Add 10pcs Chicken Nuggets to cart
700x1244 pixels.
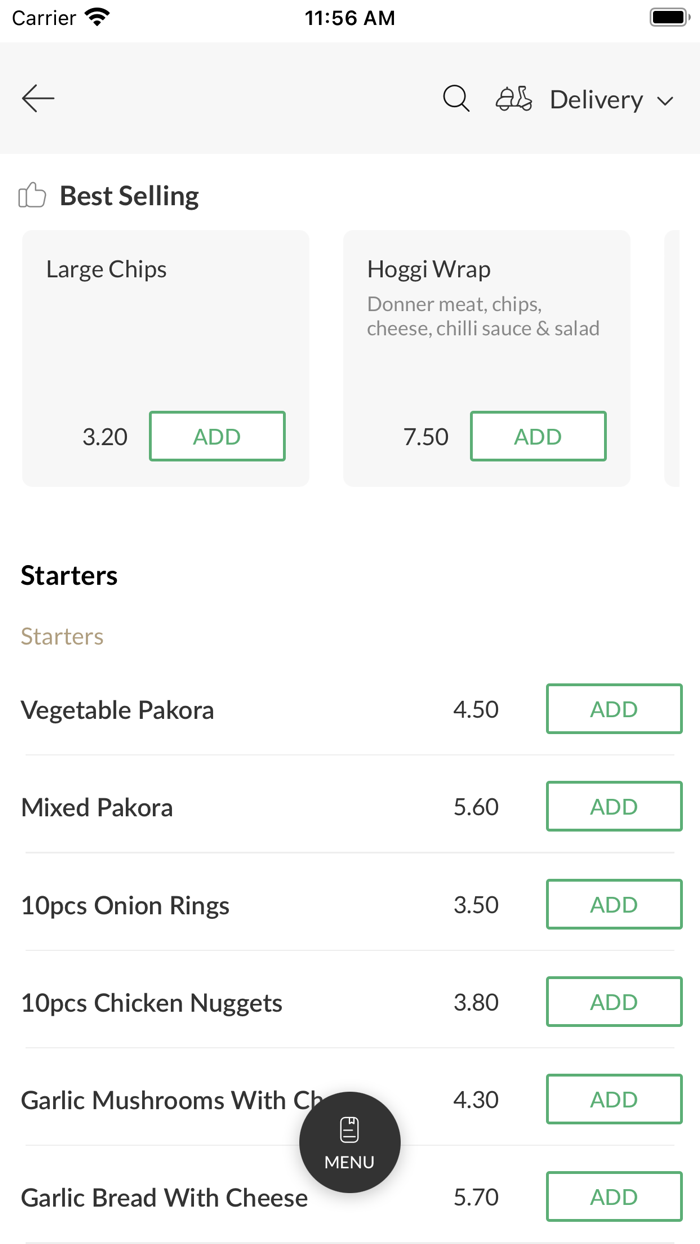613,1001
